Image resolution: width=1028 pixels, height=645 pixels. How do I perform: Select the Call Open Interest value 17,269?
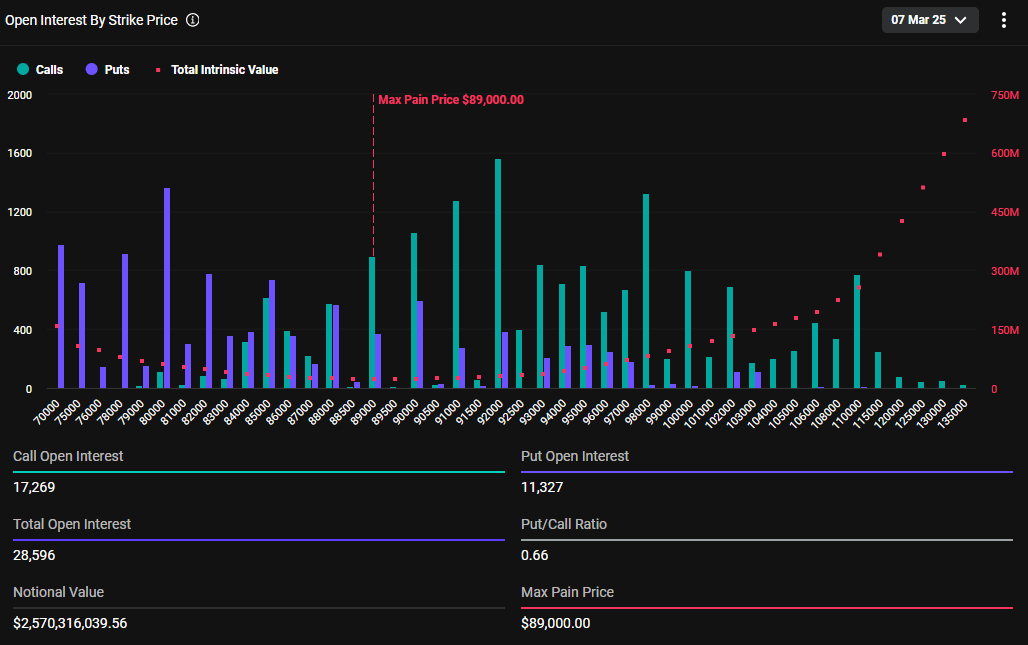(34, 487)
